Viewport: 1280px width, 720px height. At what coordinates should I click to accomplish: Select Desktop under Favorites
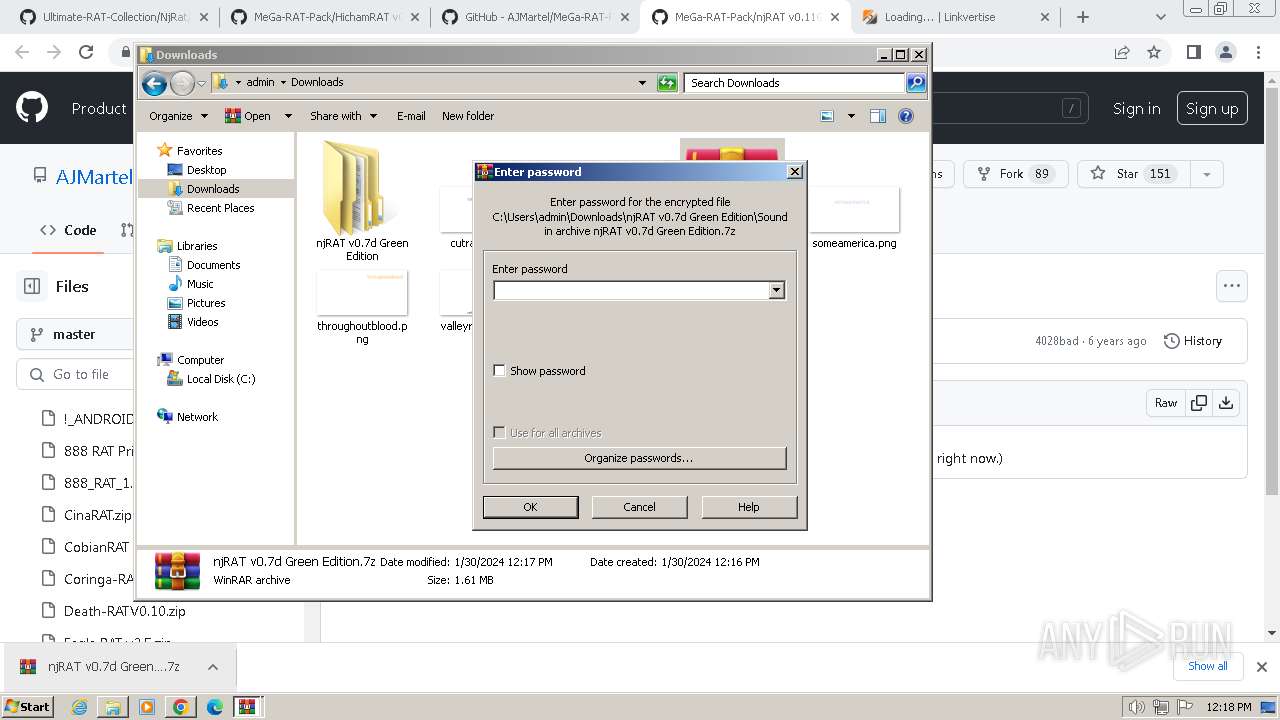[x=206, y=170]
